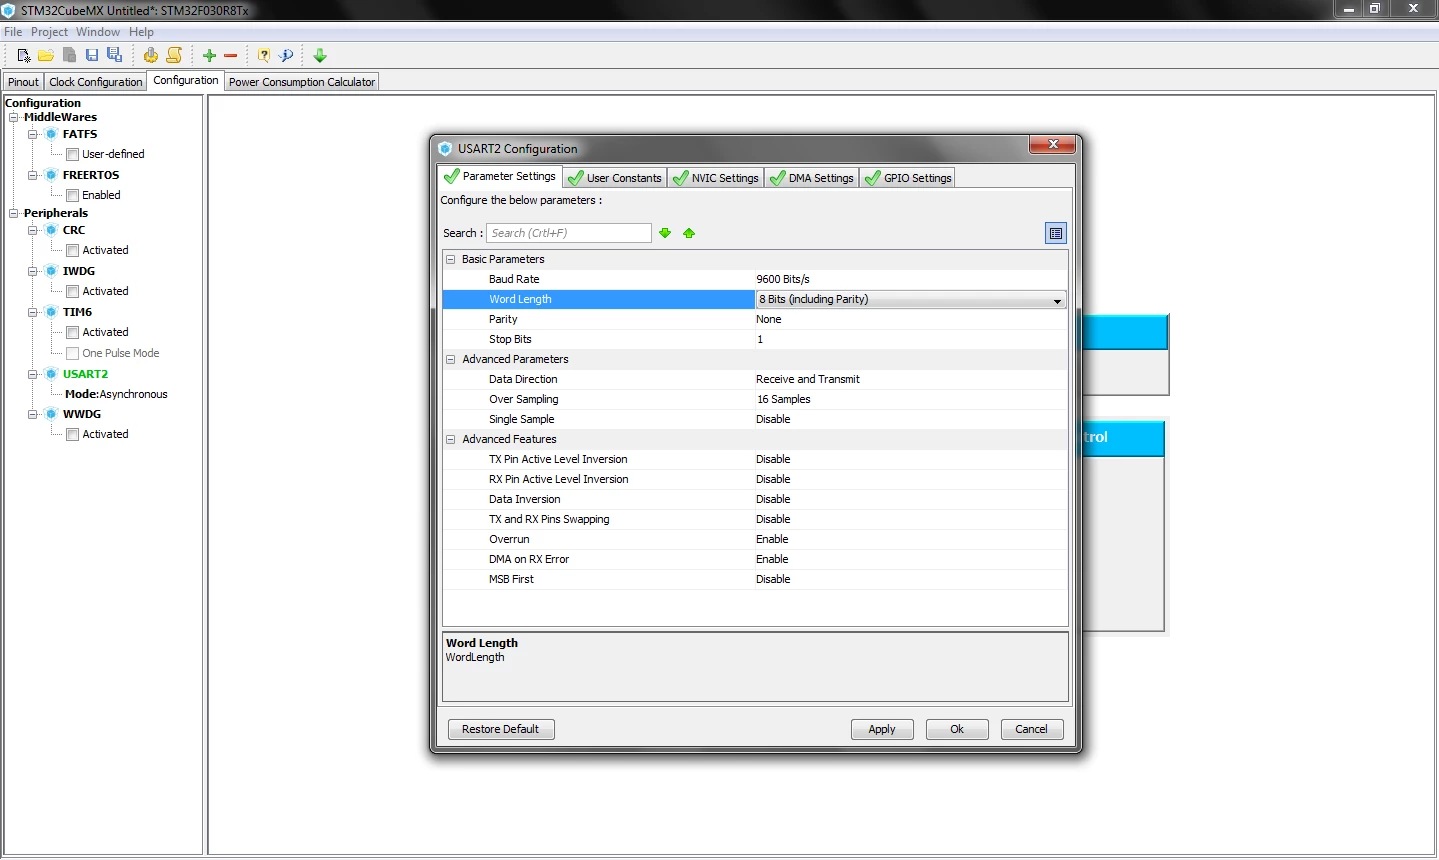Click the Generate Report scroll icon
1439x860 pixels.
click(x=174, y=56)
